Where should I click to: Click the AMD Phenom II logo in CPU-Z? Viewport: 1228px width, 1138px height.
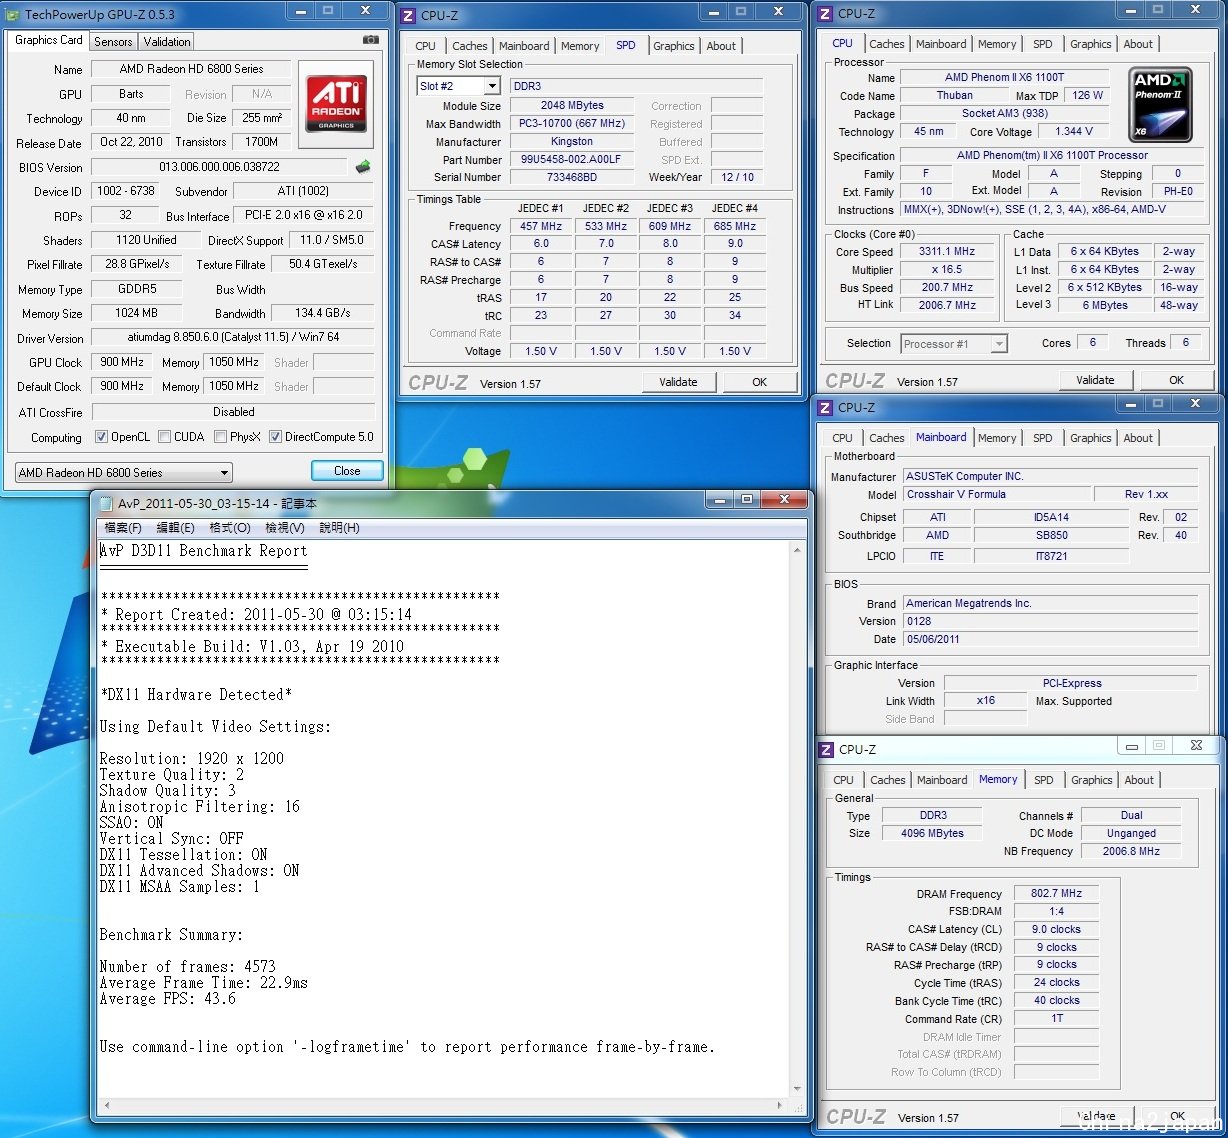[1159, 105]
